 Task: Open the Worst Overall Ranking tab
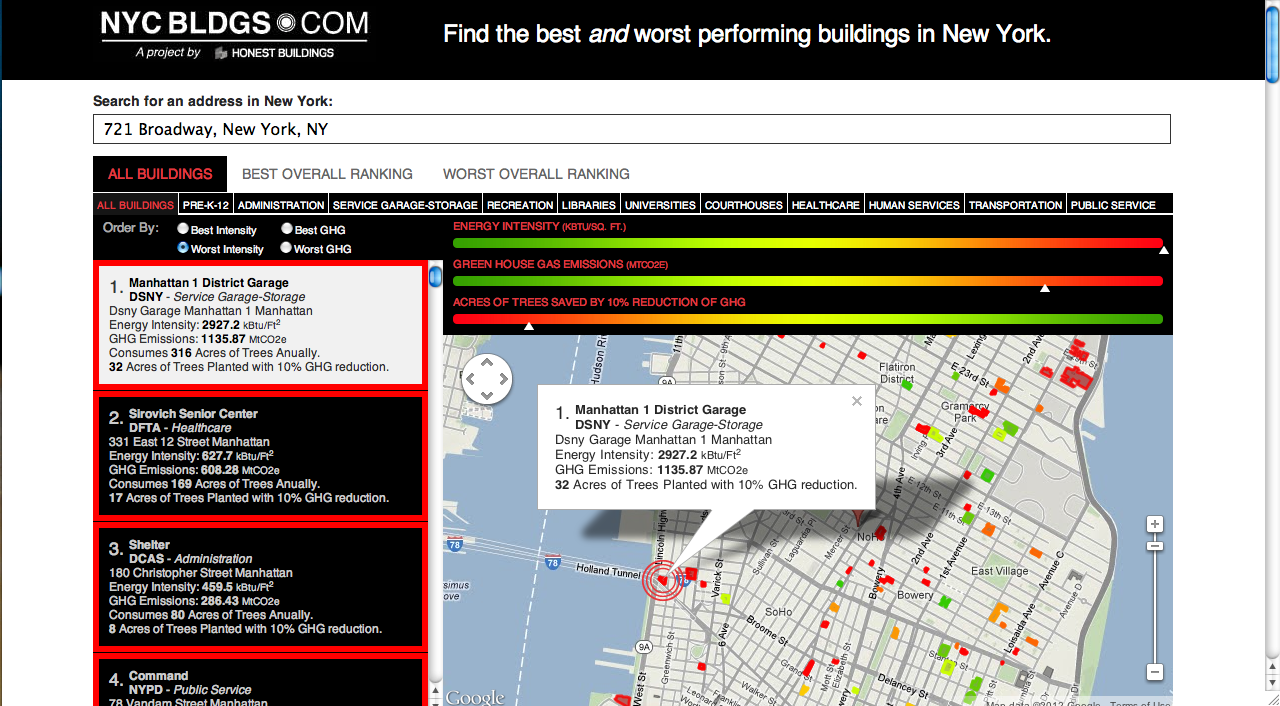point(536,174)
